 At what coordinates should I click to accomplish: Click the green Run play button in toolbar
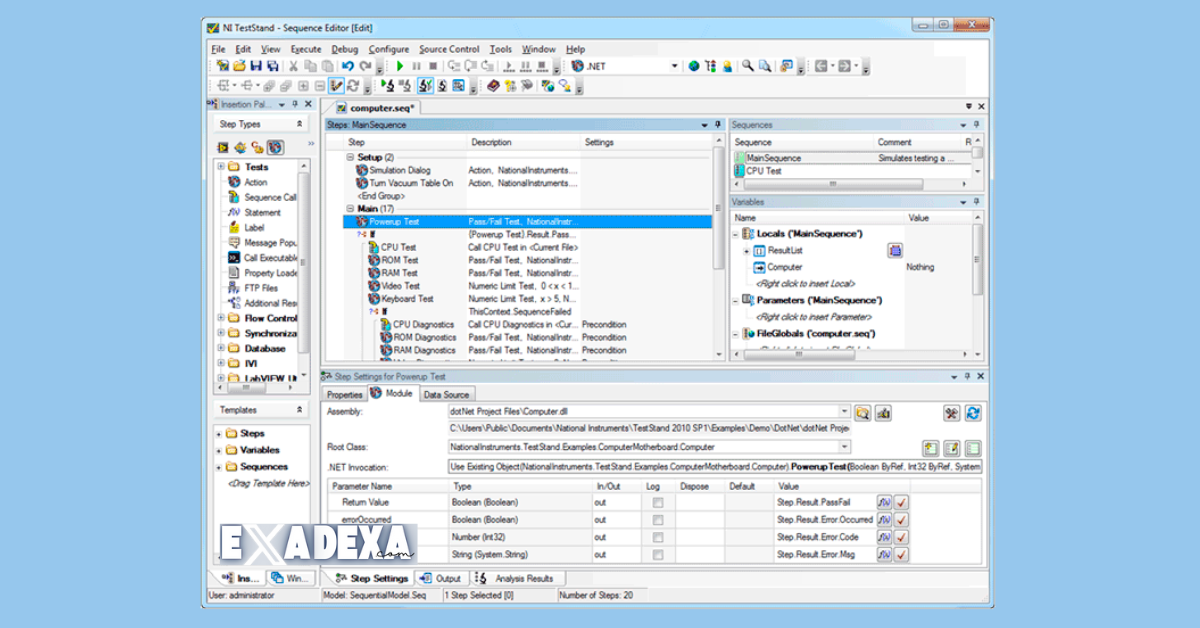[400, 67]
